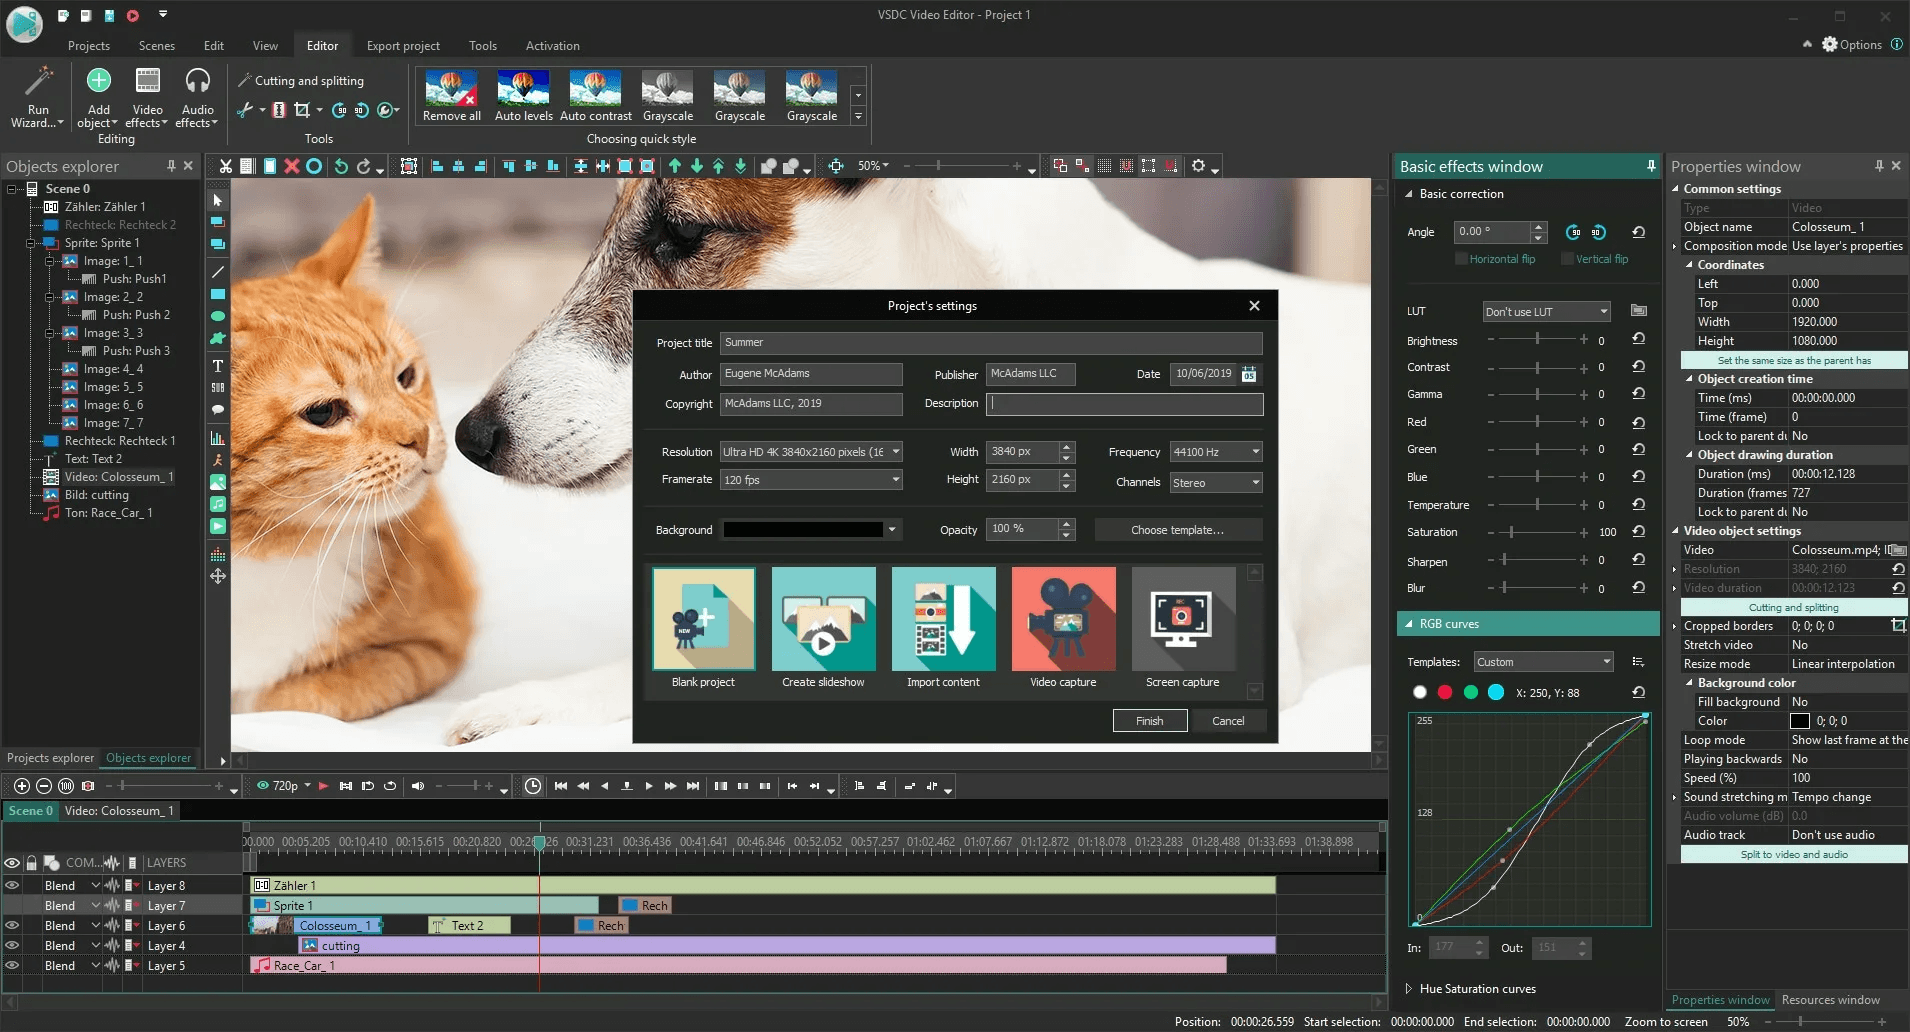This screenshot has width=1910, height=1032.
Task: Click the red delete X toolbar icon
Action: (291, 166)
